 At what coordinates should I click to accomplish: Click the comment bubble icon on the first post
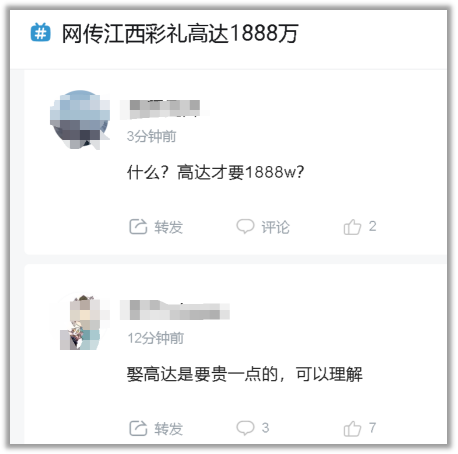(245, 226)
